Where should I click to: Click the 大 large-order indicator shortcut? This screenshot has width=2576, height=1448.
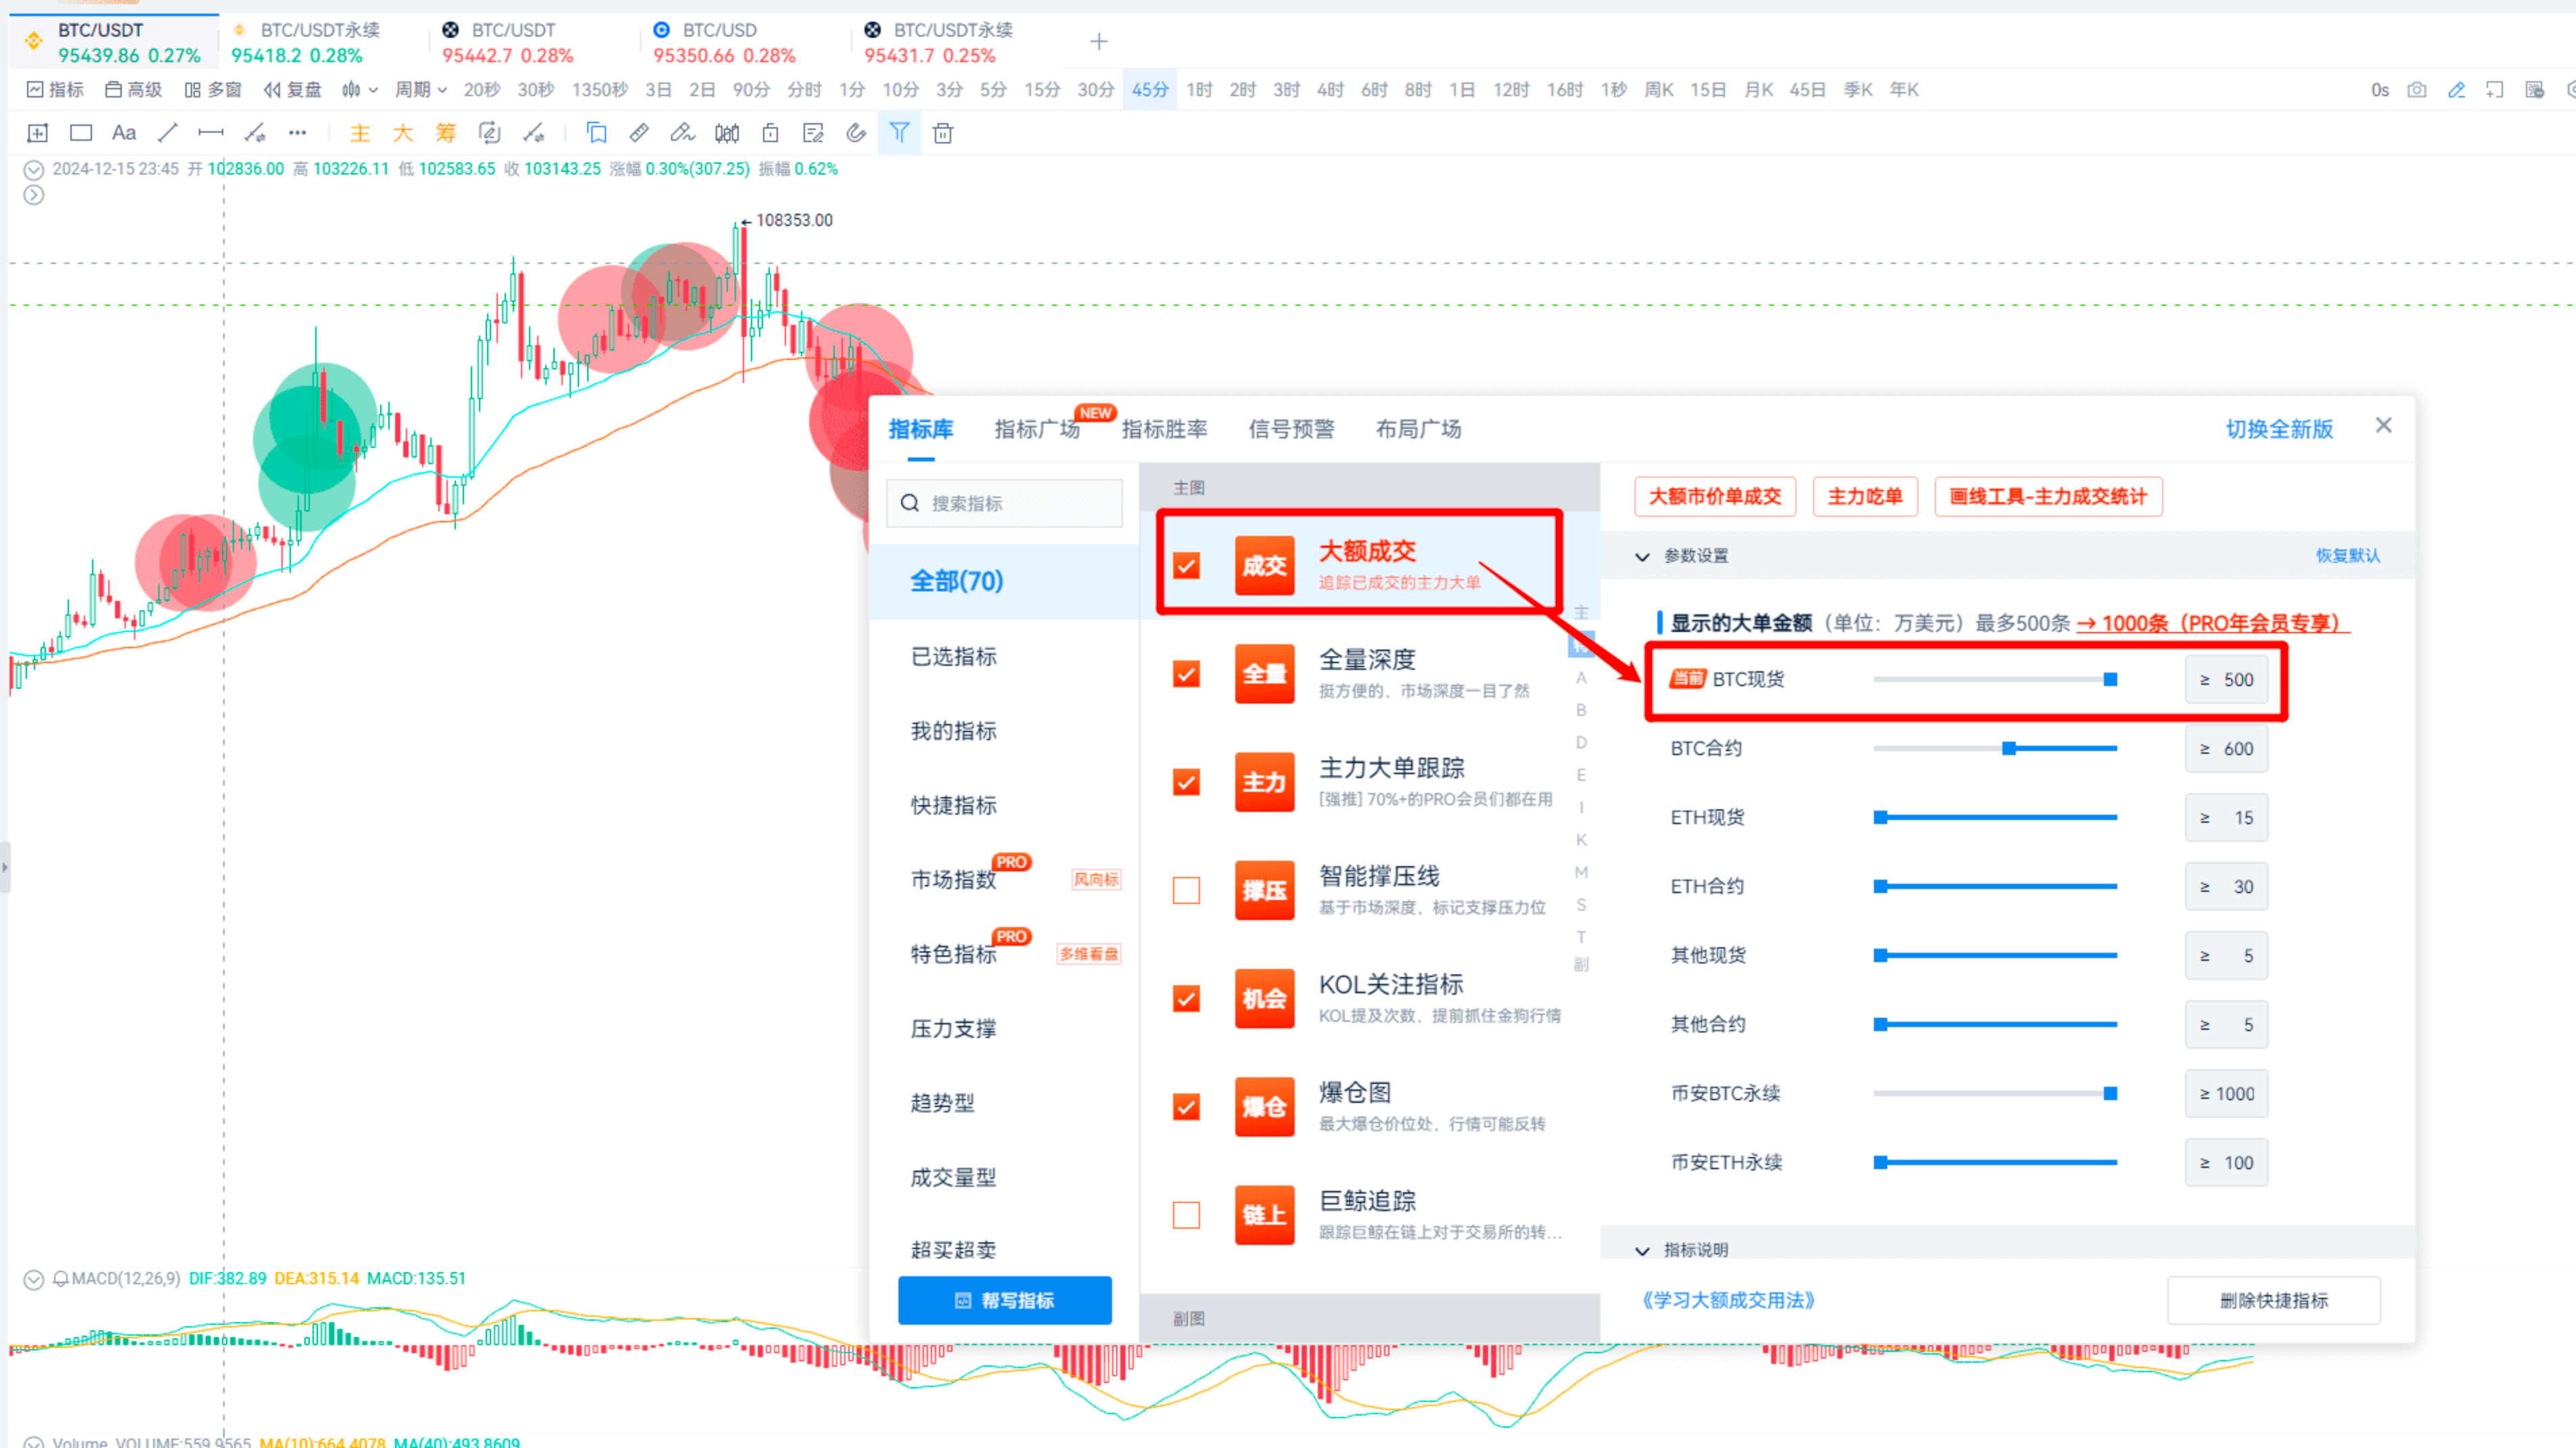click(403, 133)
